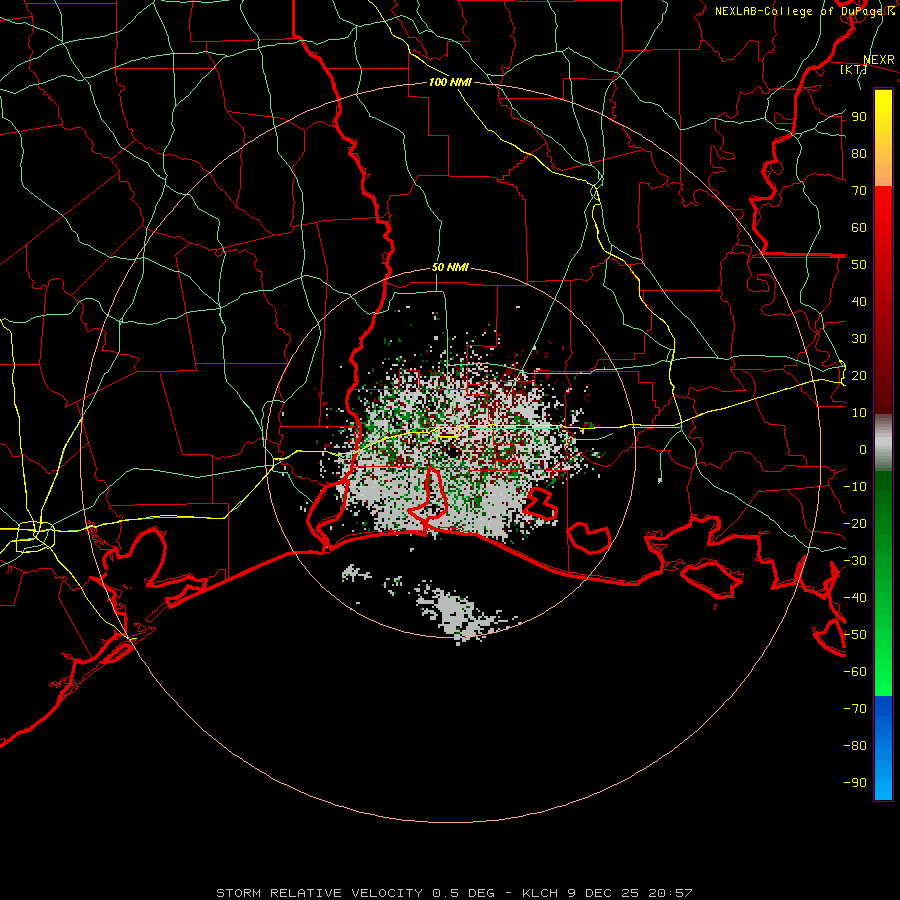Click the -30 value on the velocity scale

click(855, 561)
